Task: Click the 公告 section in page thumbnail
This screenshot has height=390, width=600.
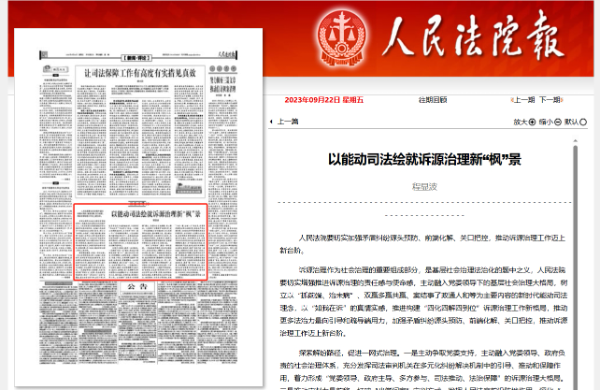Action: point(137,286)
